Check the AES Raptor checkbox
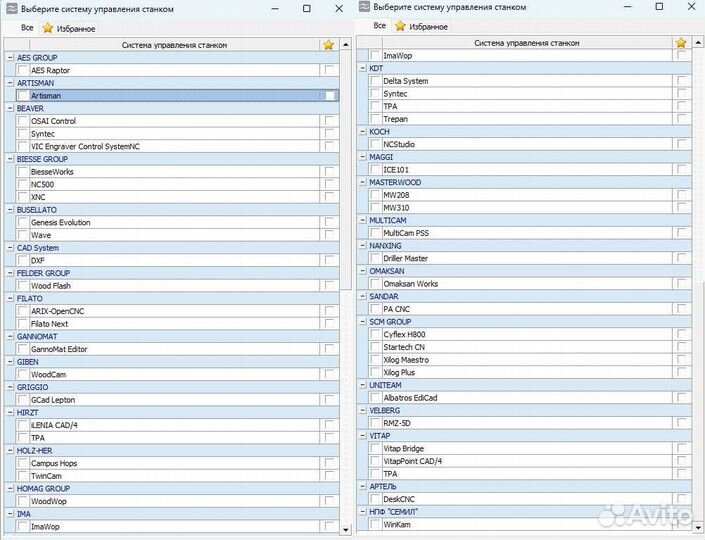Image resolution: width=705 pixels, height=540 pixels. pos(22,71)
